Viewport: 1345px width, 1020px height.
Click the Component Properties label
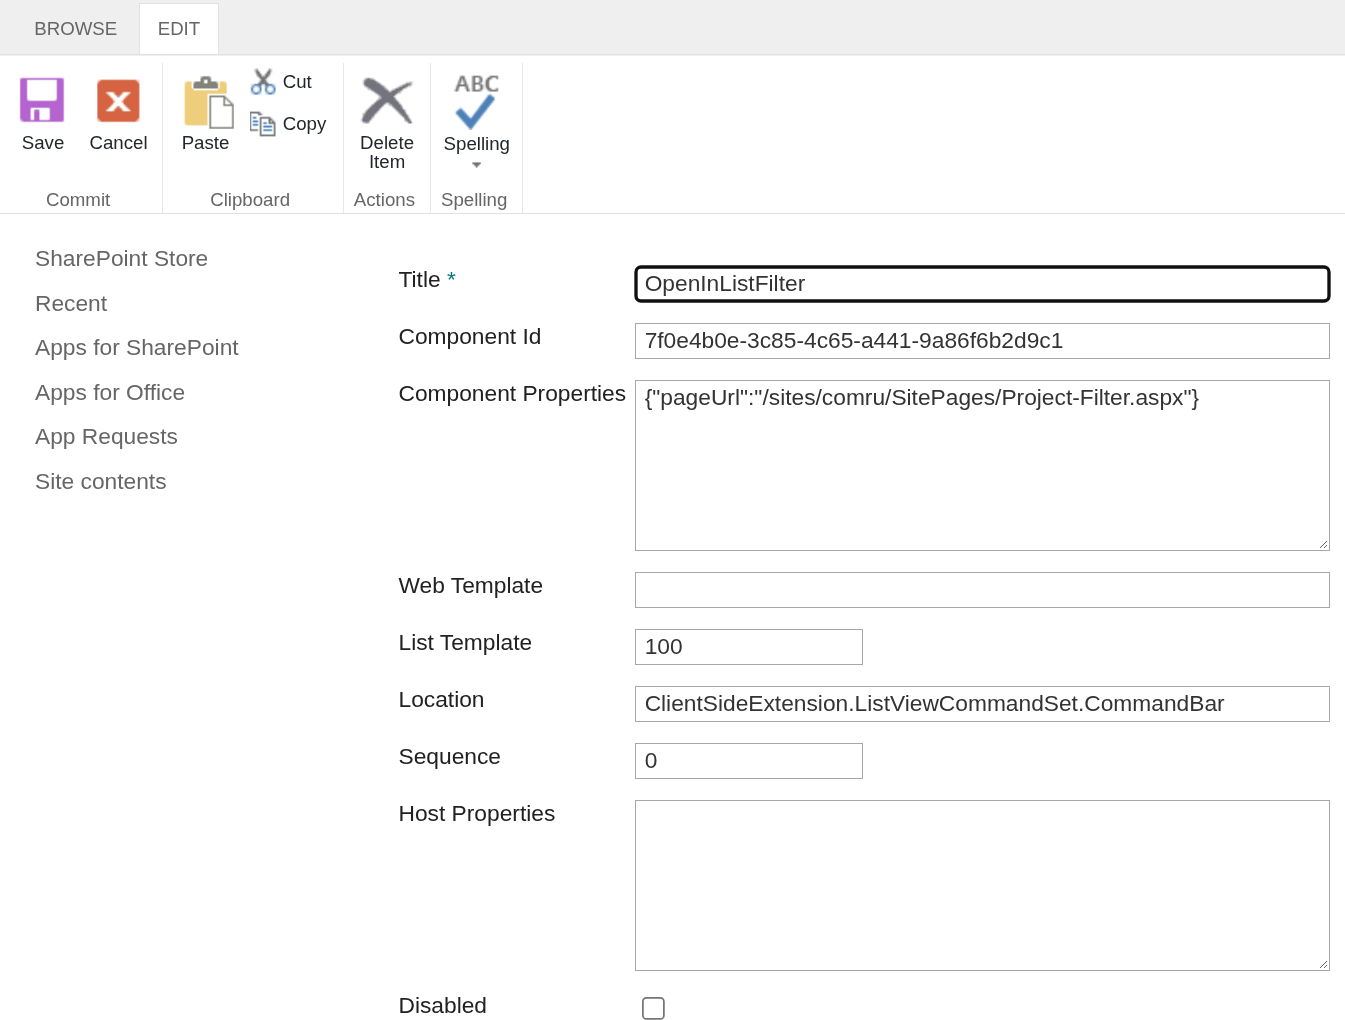pos(512,394)
